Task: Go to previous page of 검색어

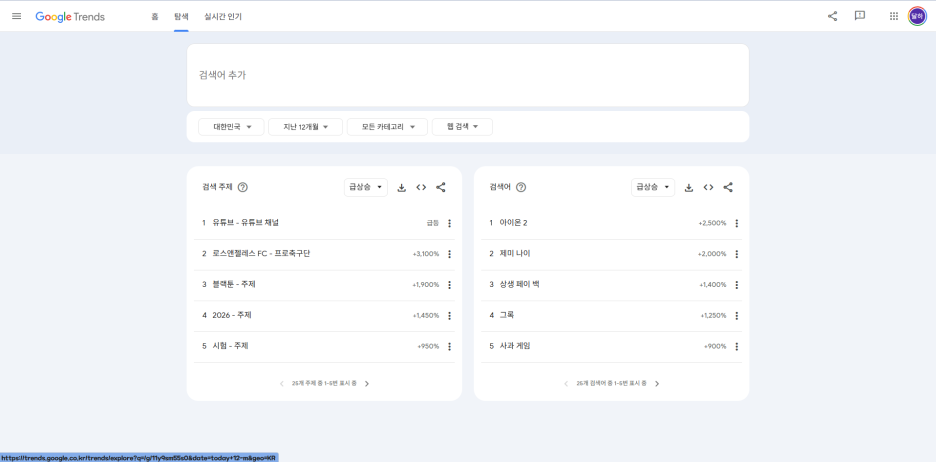Action: [566, 384]
